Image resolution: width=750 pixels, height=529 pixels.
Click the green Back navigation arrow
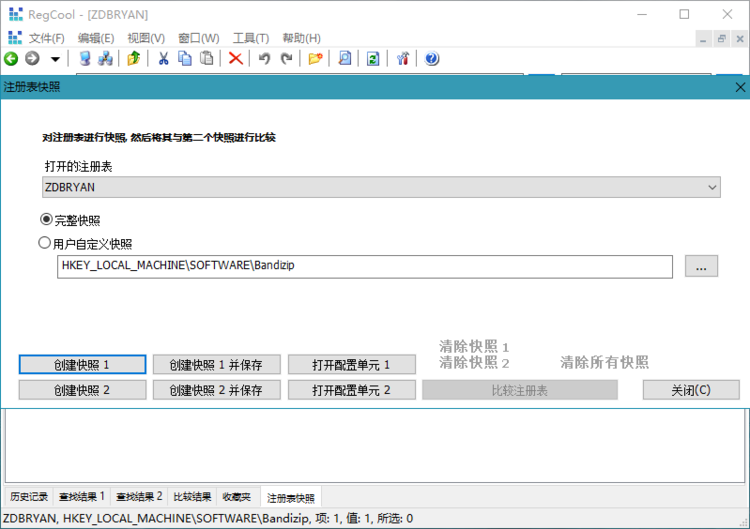(x=11, y=59)
